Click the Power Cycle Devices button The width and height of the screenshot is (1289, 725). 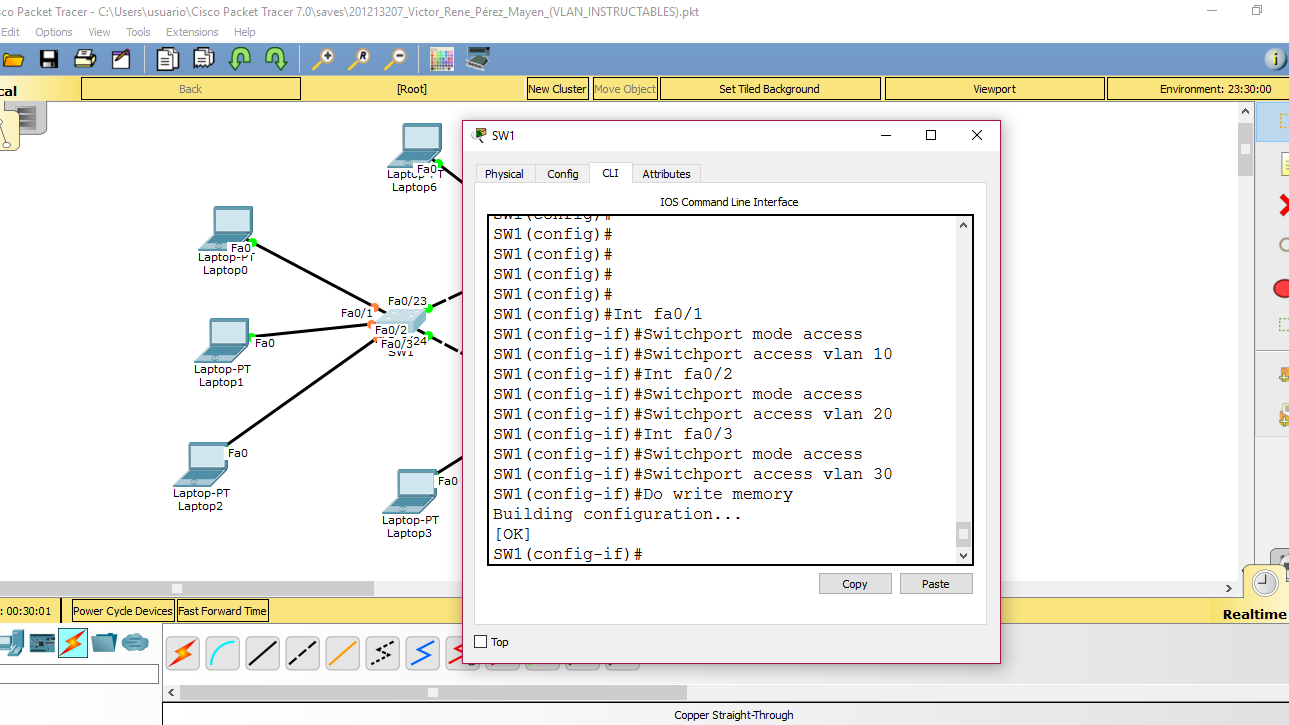tap(123, 611)
